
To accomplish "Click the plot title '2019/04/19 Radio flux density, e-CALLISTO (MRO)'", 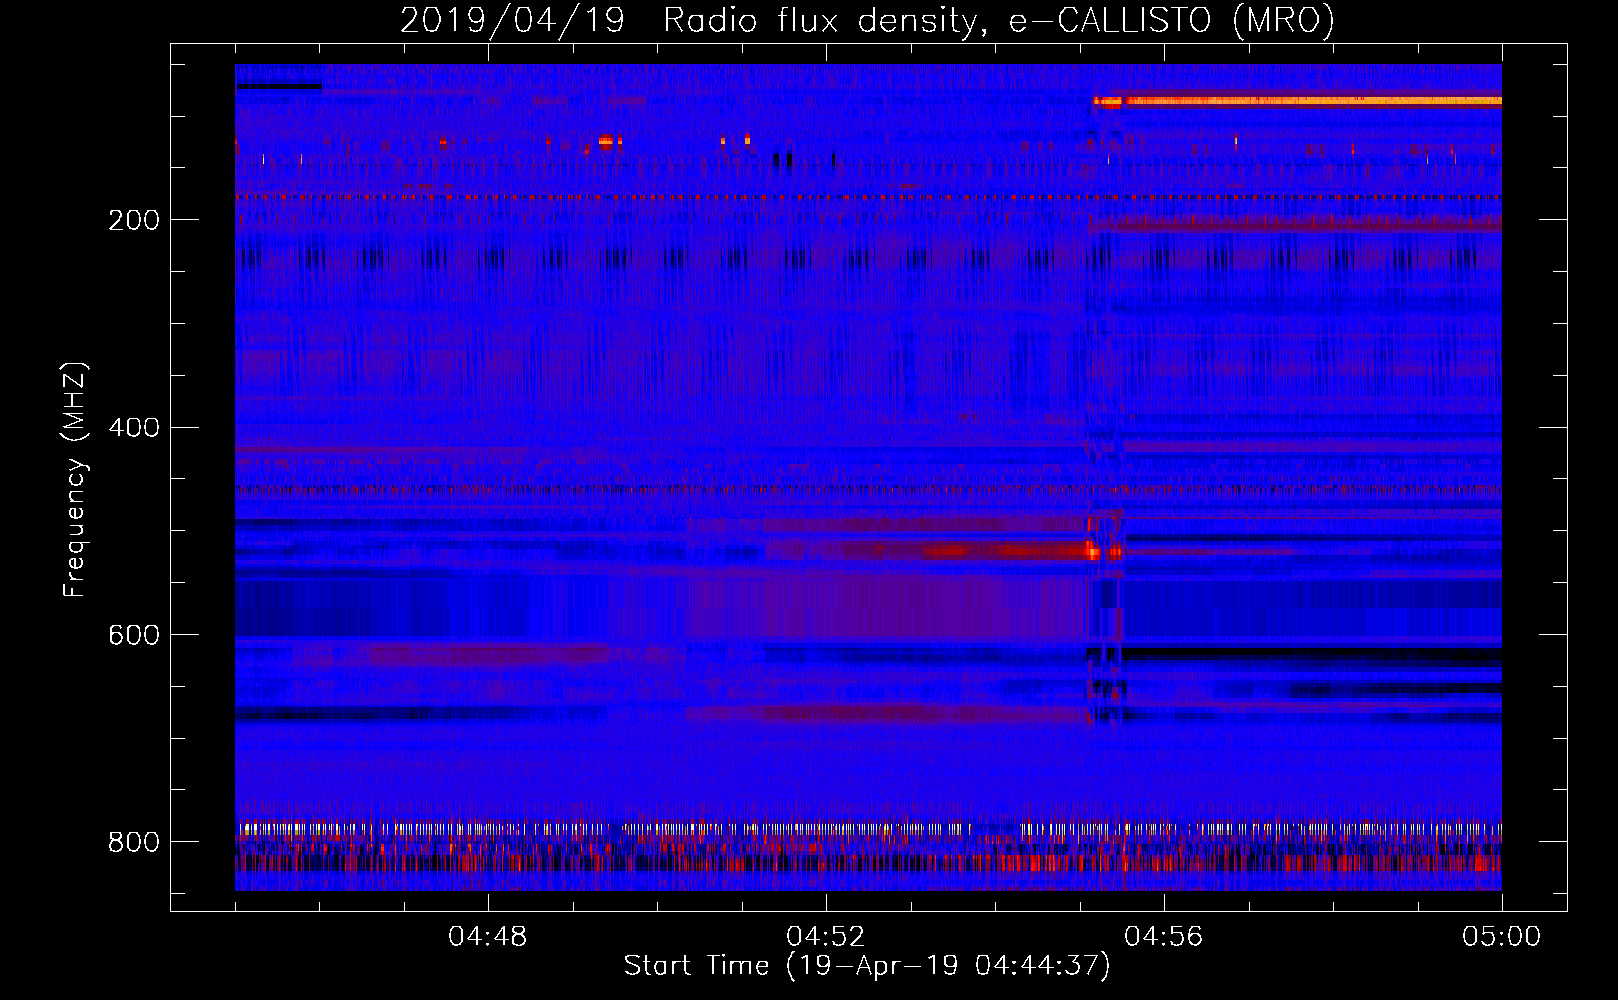I will click(x=867, y=20).
